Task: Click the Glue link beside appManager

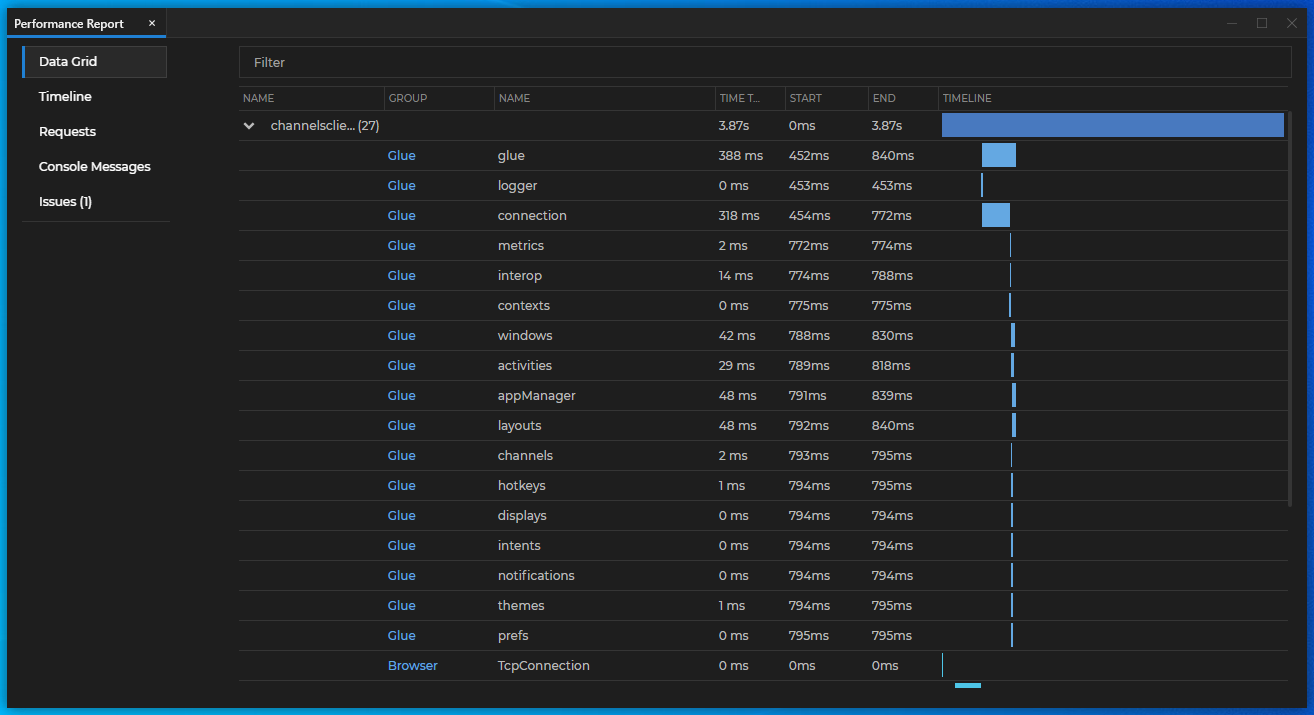Action: coord(401,395)
